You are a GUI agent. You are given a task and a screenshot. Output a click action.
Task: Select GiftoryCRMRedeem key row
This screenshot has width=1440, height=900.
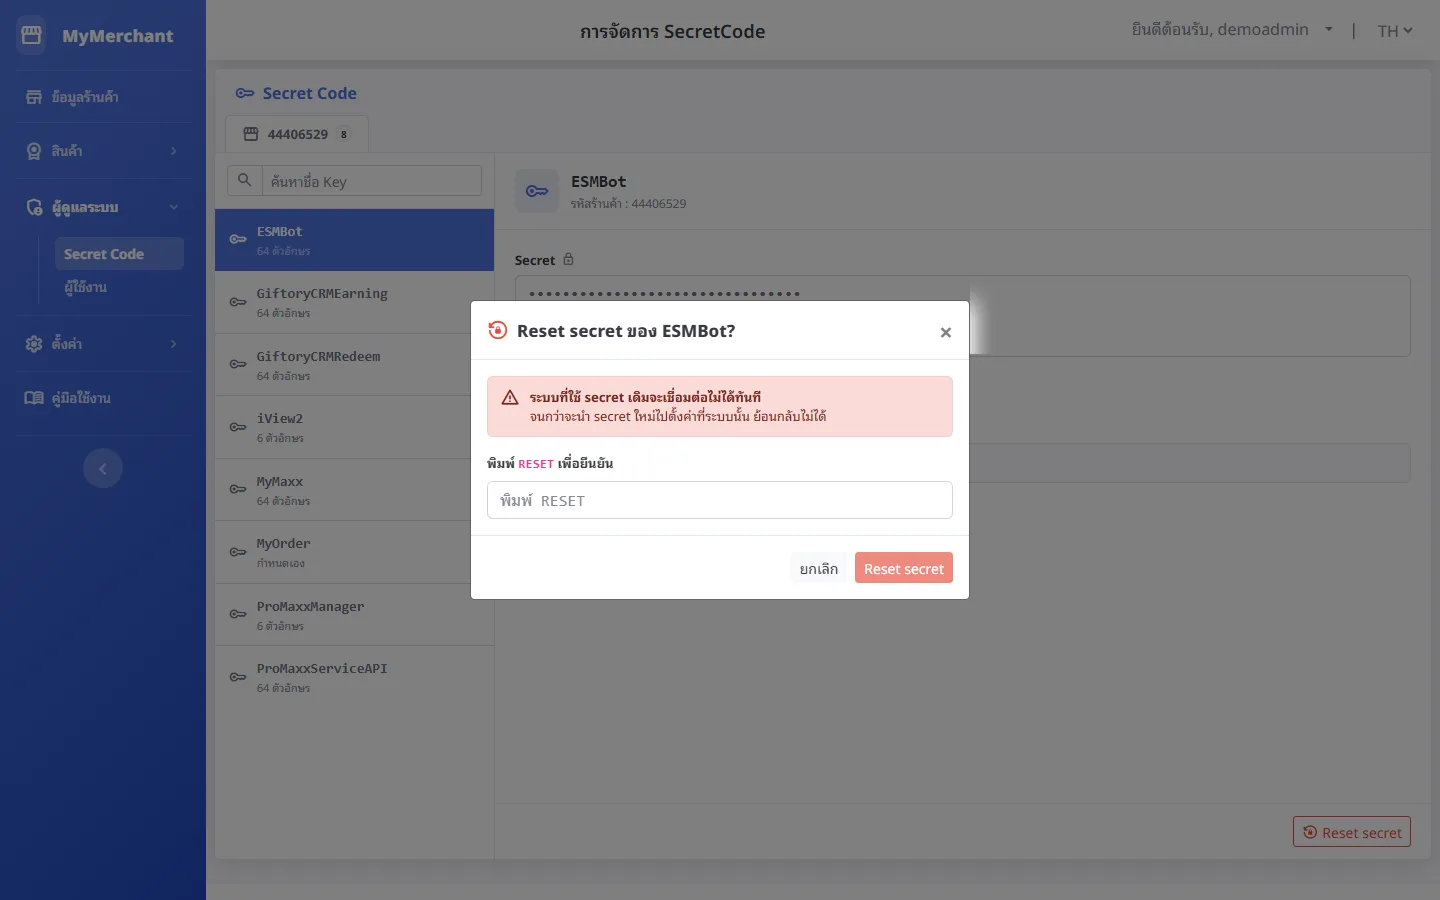pyautogui.click(x=355, y=365)
